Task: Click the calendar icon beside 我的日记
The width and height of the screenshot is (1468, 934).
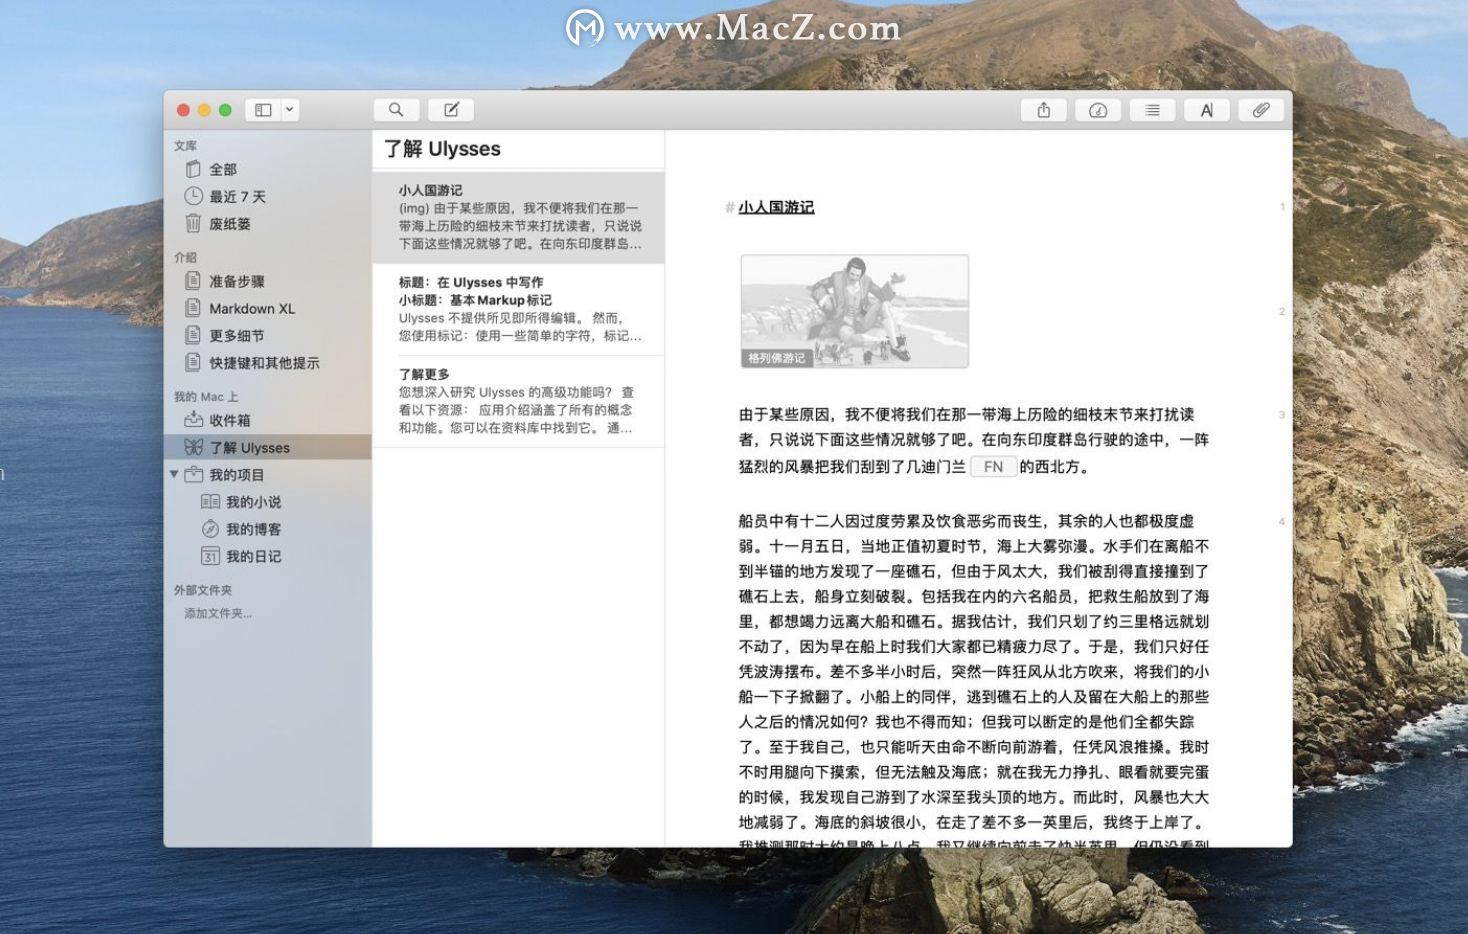Action: (x=210, y=556)
